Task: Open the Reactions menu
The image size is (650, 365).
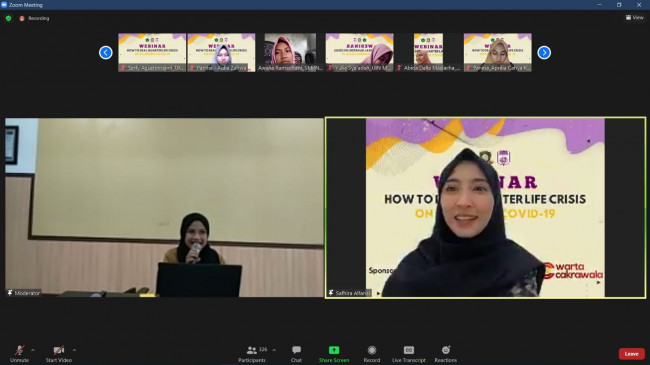Action: (446, 354)
